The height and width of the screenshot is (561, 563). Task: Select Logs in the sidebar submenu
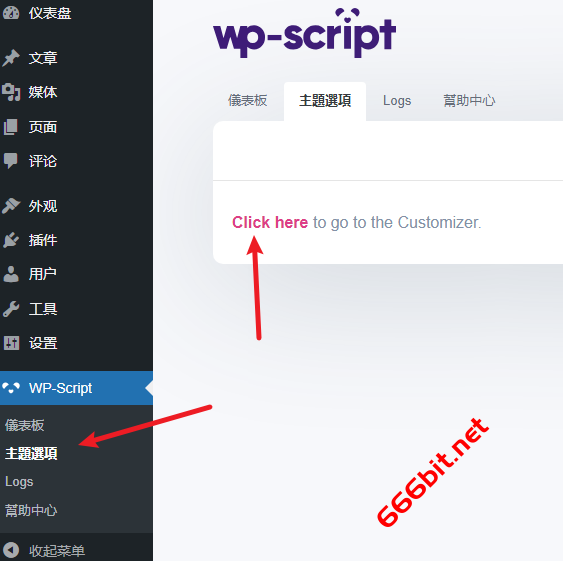[19, 482]
